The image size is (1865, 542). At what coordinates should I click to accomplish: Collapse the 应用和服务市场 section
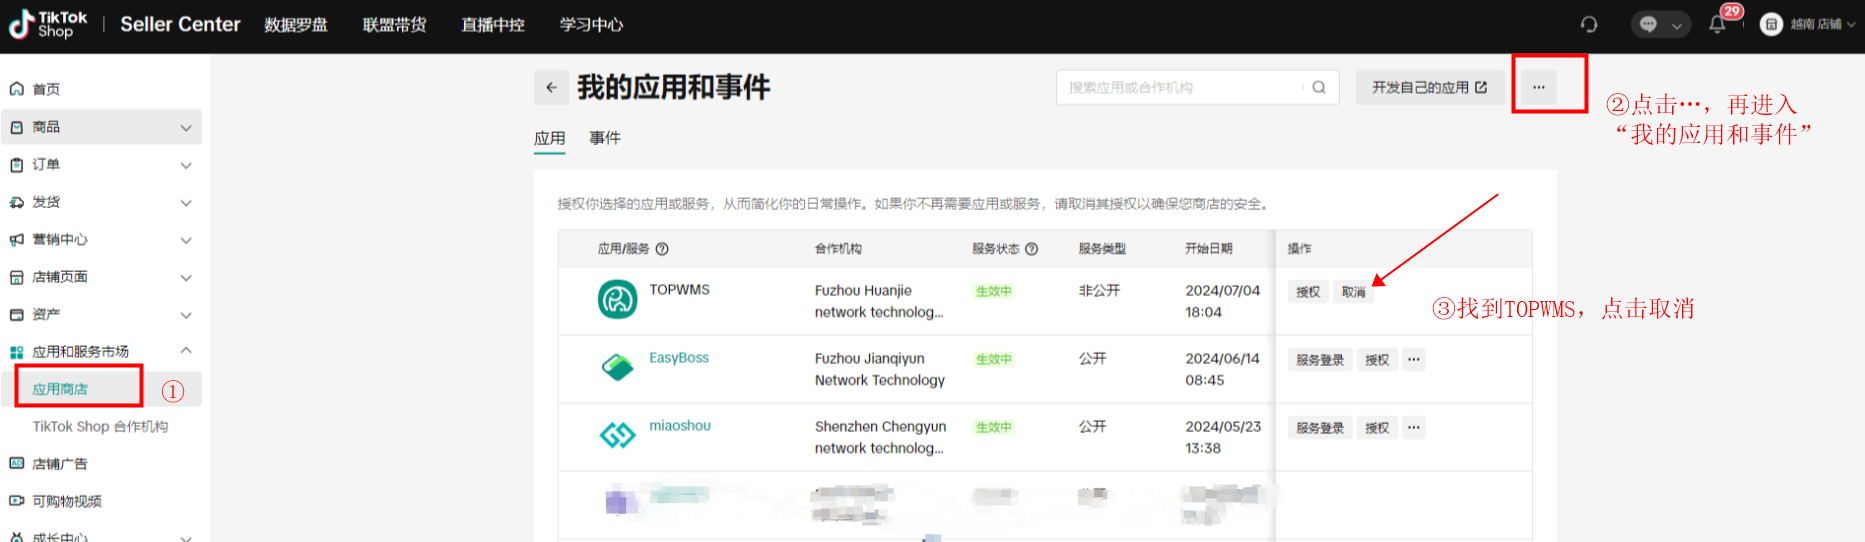[186, 351]
